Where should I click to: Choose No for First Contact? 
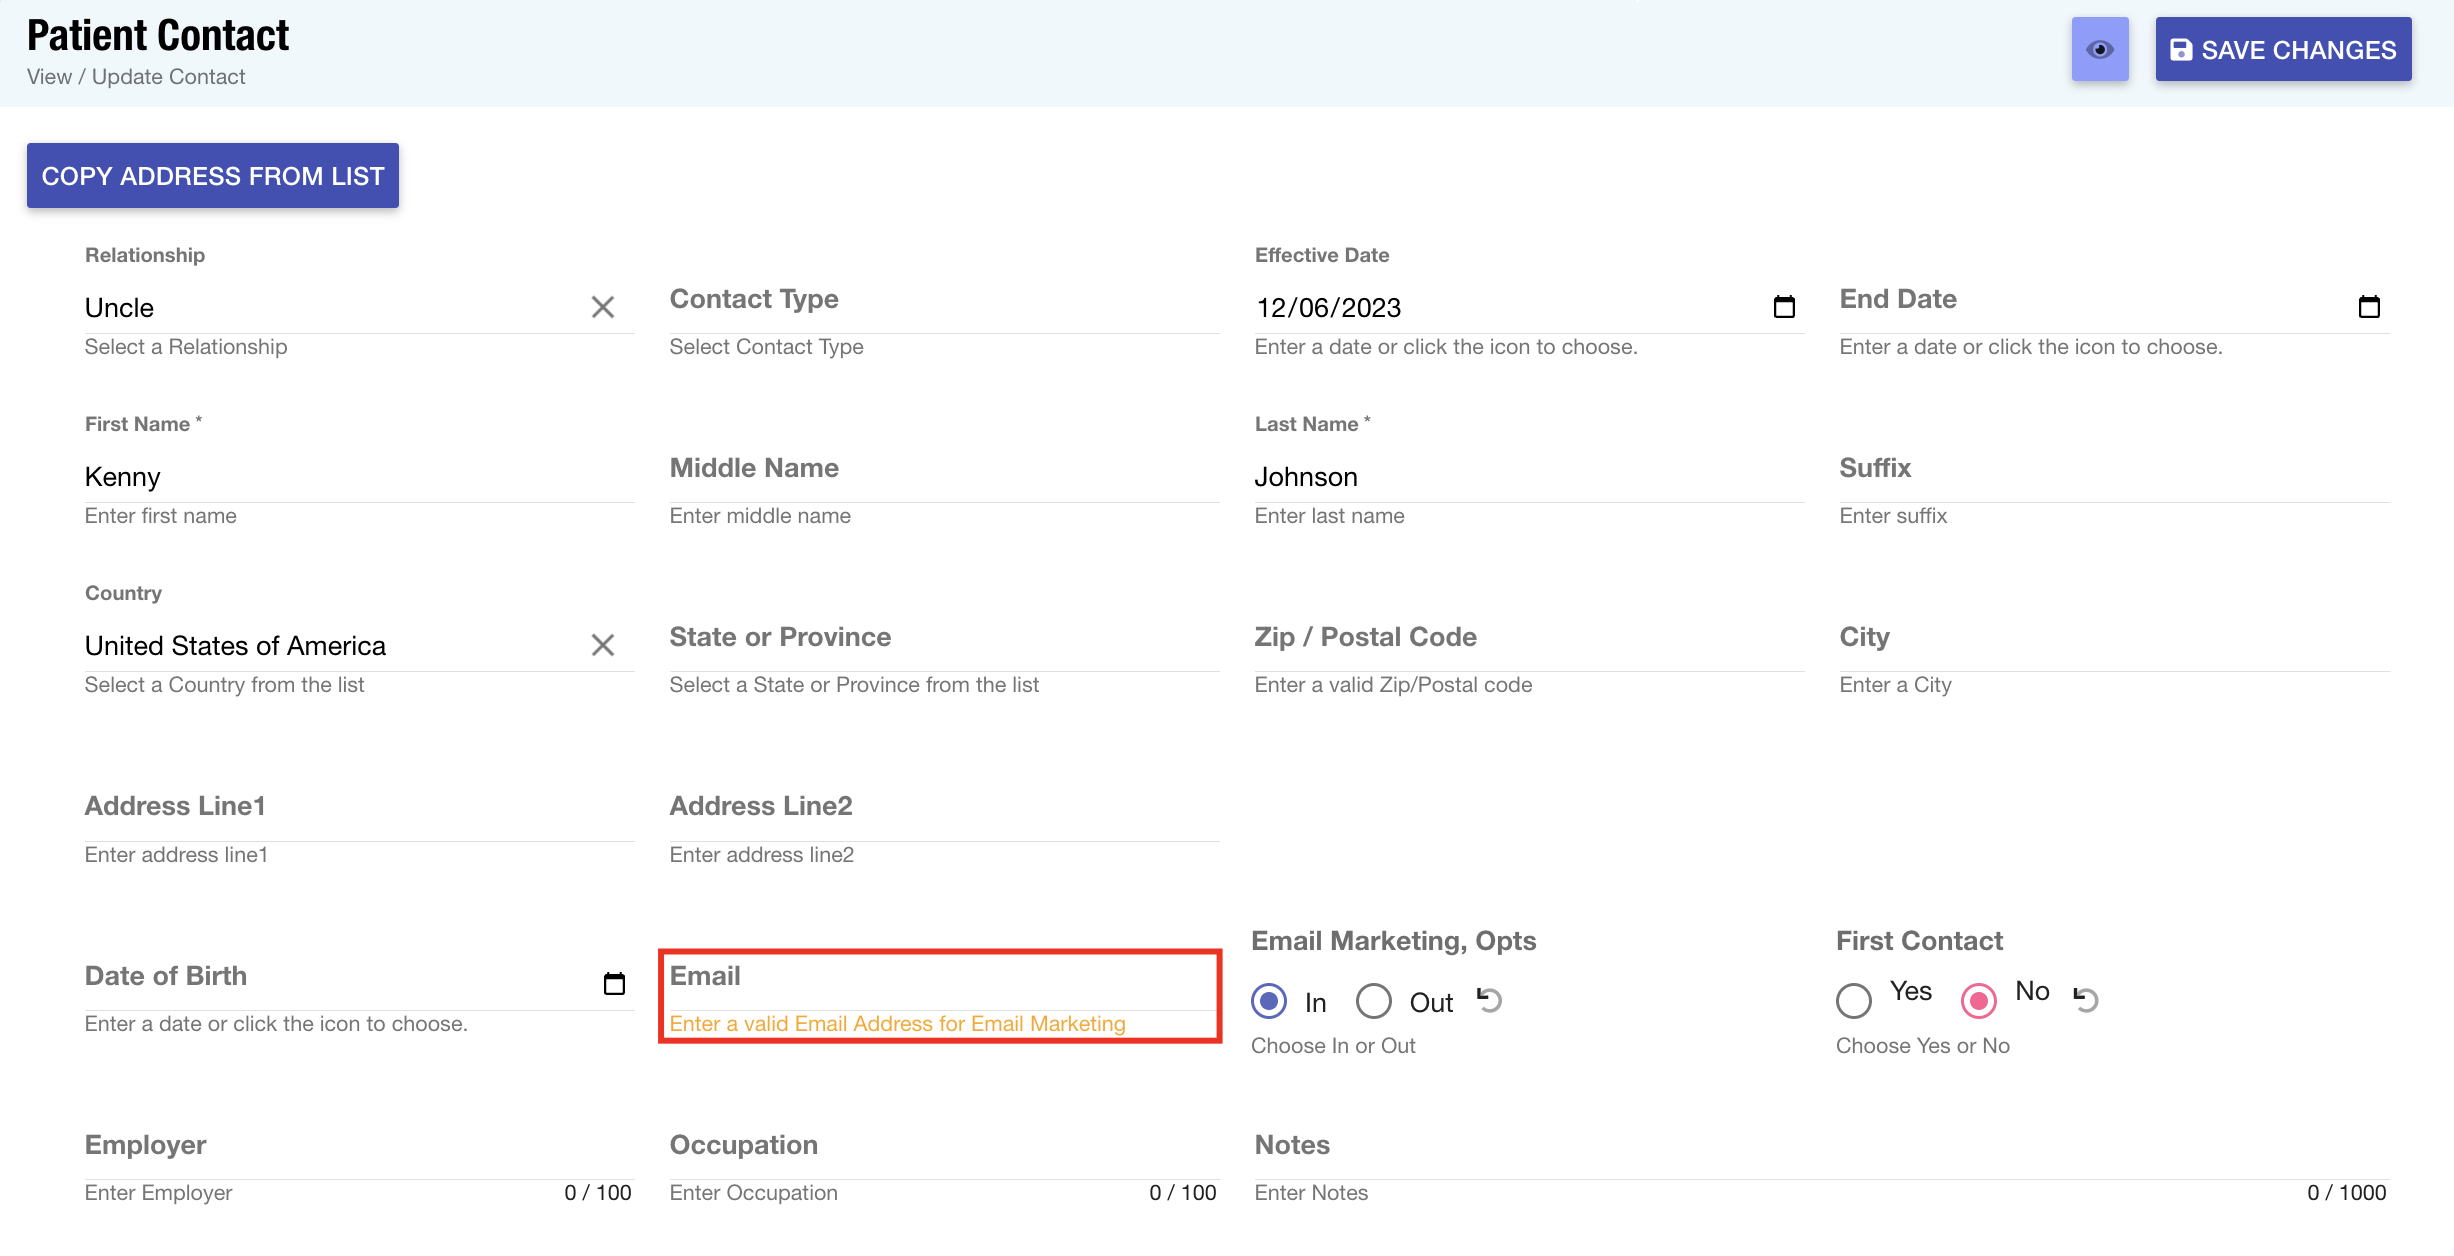tap(1978, 1000)
